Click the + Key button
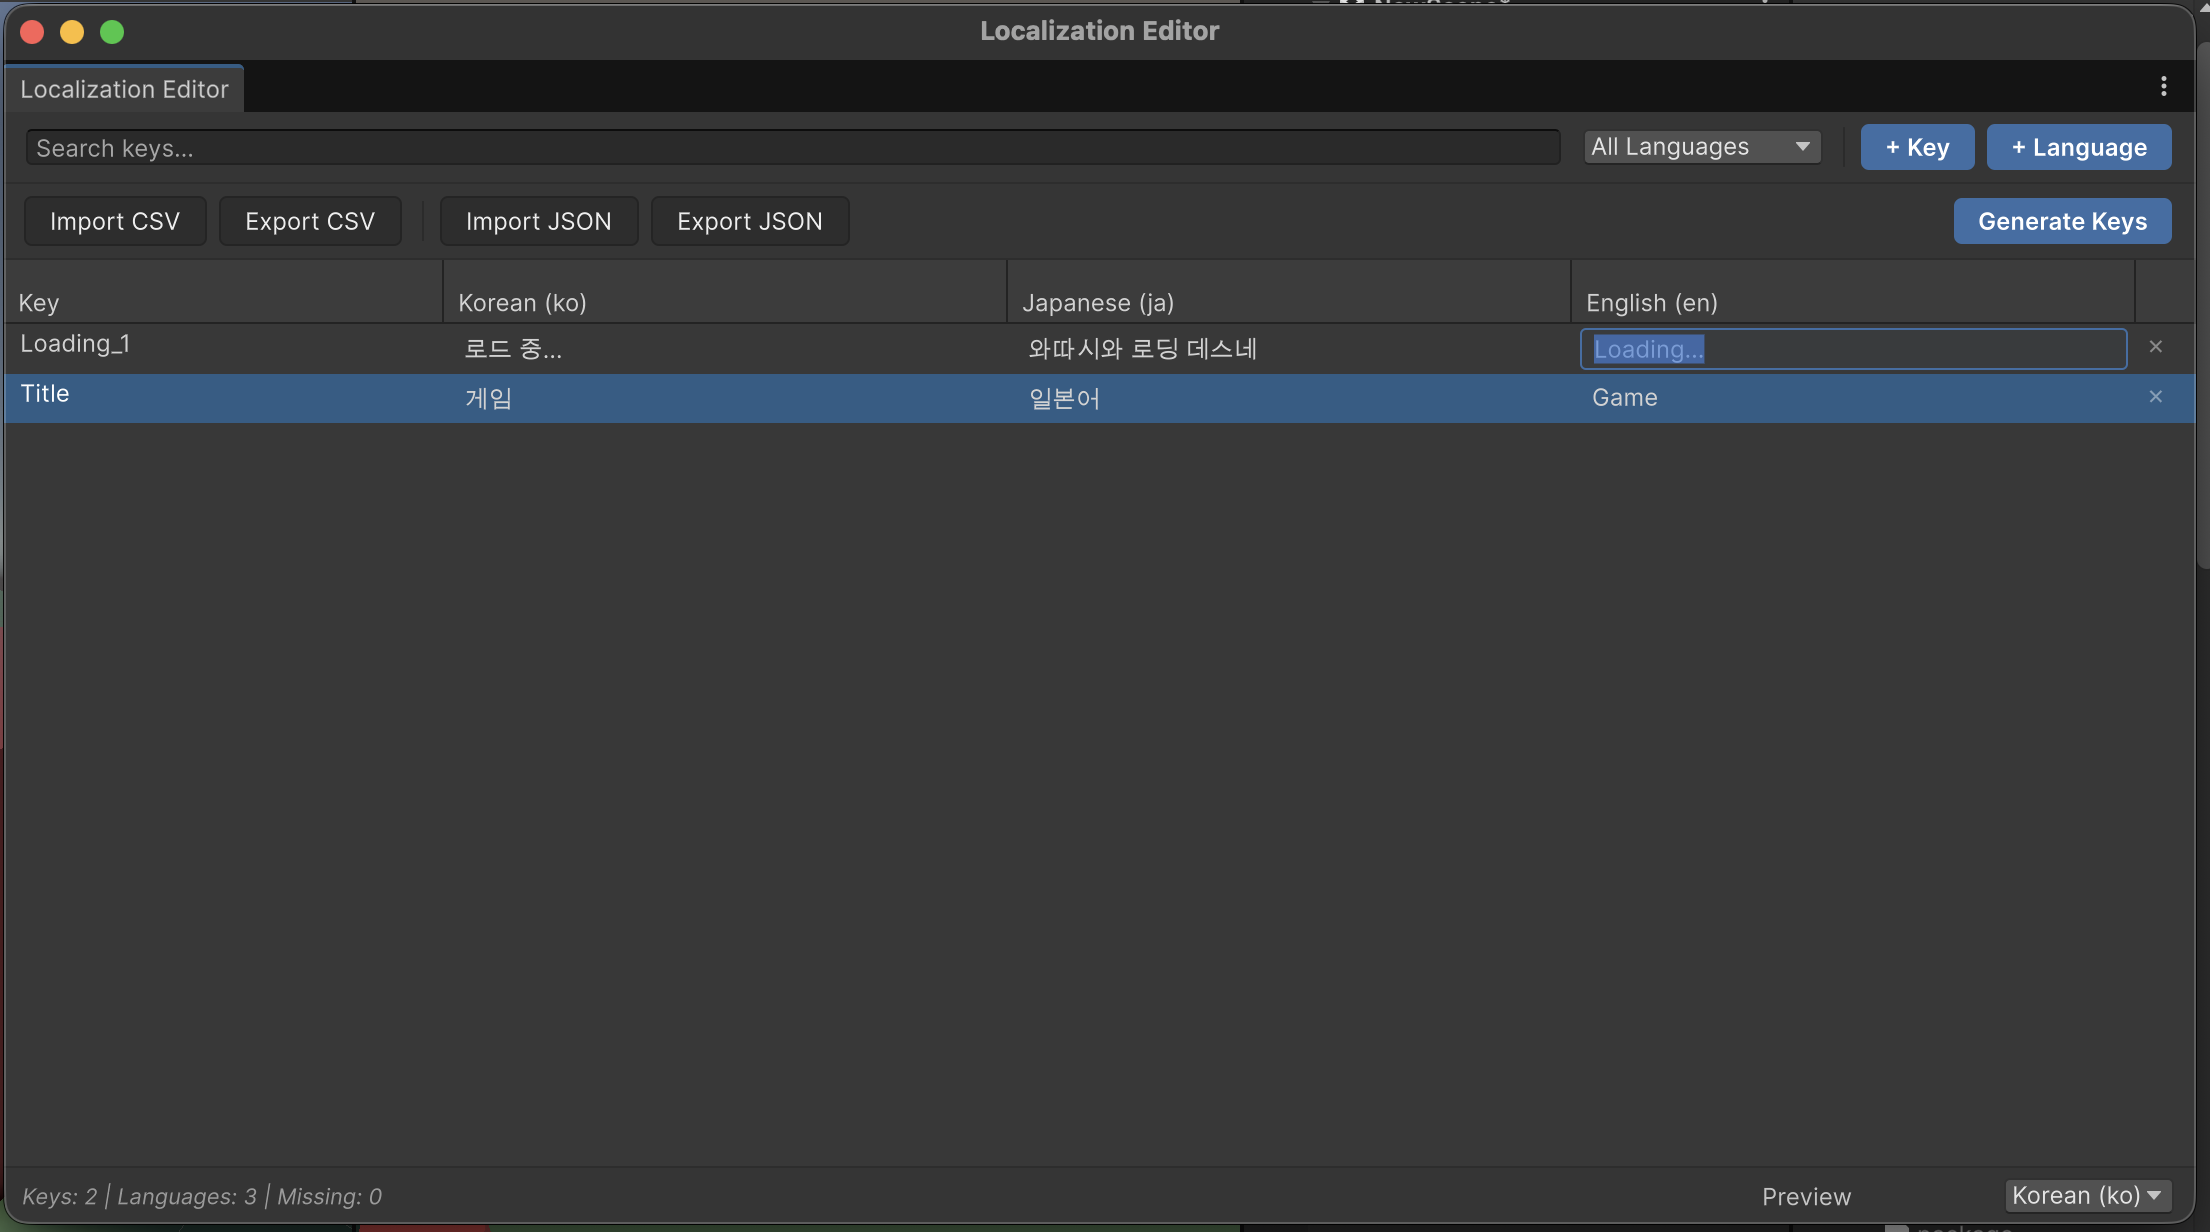Image resolution: width=2210 pixels, height=1232 pixels. [x=1916, y=147]
